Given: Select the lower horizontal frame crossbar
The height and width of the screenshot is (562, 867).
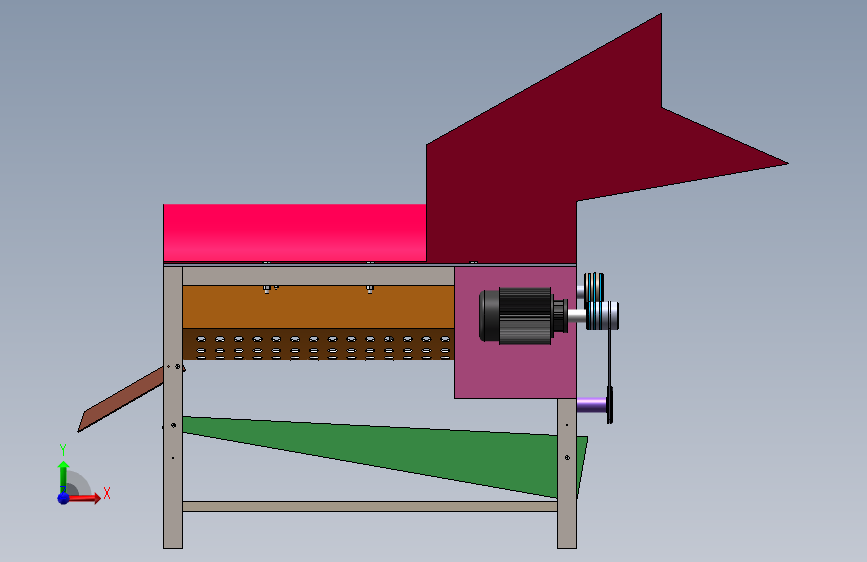Looking at the screenshot, I should pyautogui.click(x=369, y=506).
